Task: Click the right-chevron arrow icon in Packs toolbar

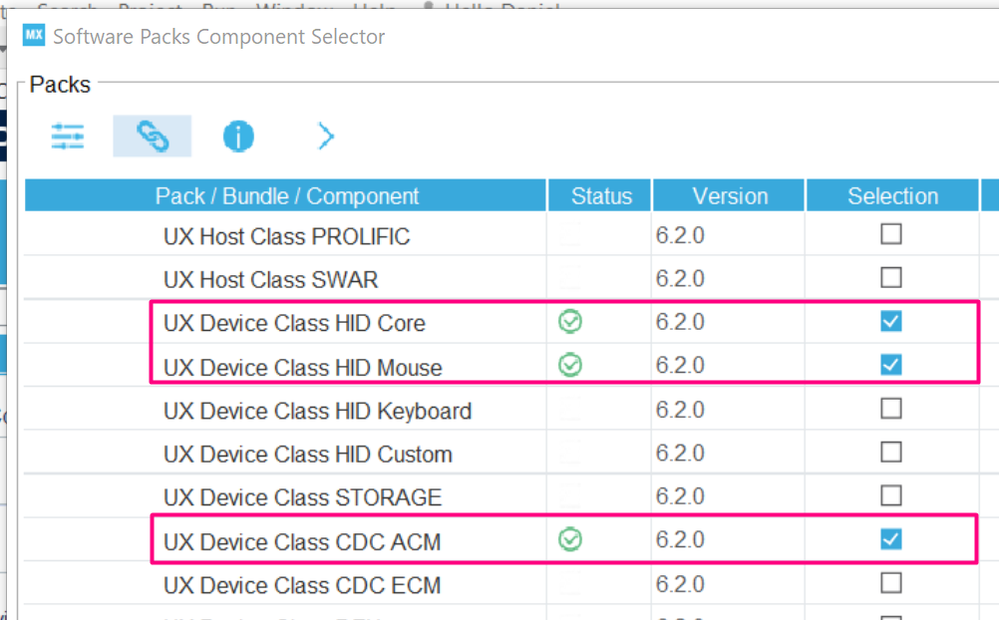Action: click(324, 135)
